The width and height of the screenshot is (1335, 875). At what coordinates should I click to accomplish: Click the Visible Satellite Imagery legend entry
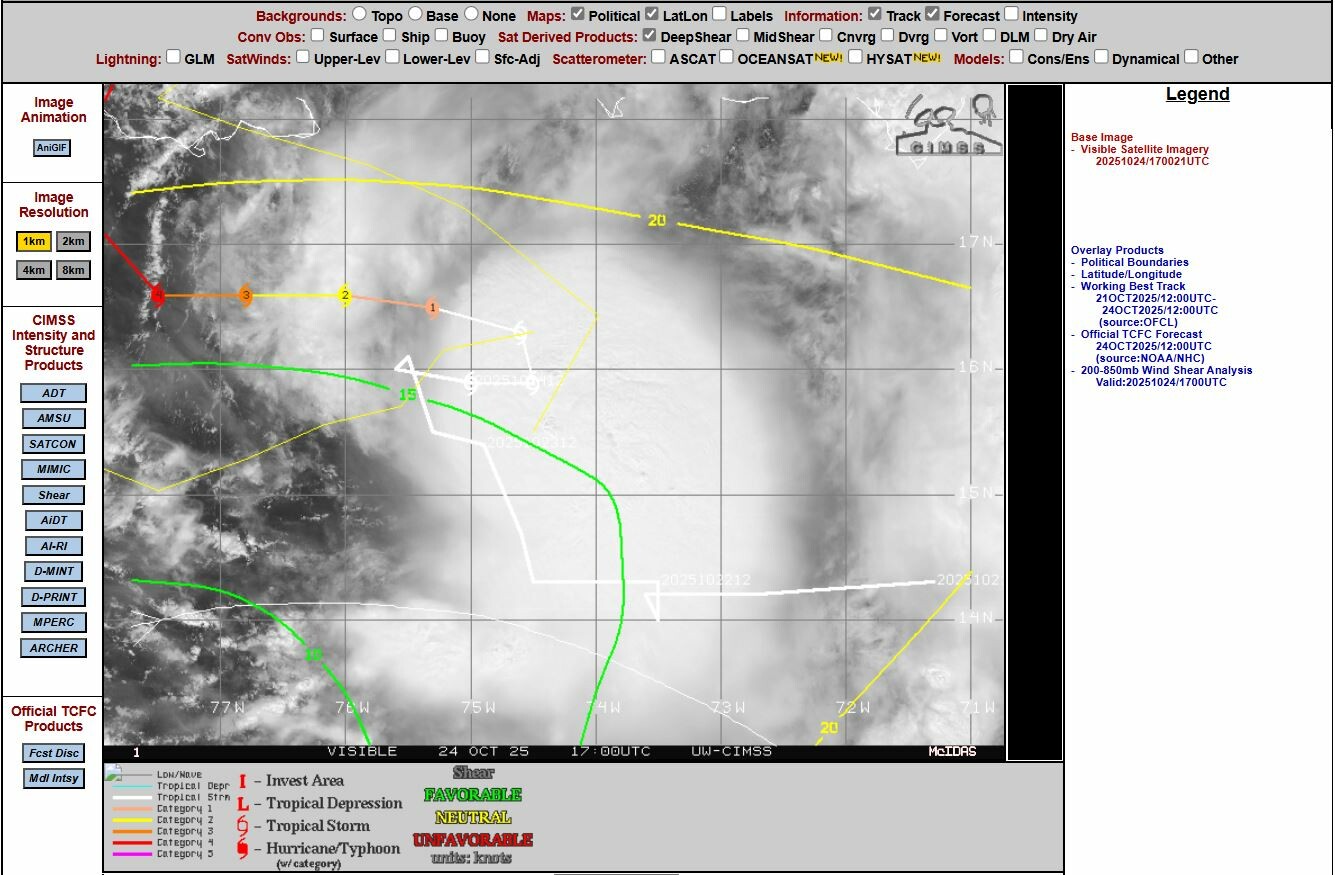click(1144, 149)
